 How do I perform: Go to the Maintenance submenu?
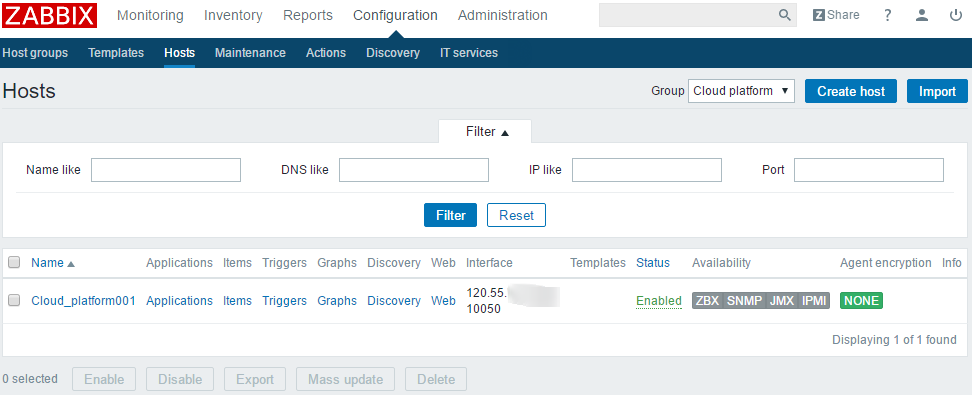[x=250, y=53]
